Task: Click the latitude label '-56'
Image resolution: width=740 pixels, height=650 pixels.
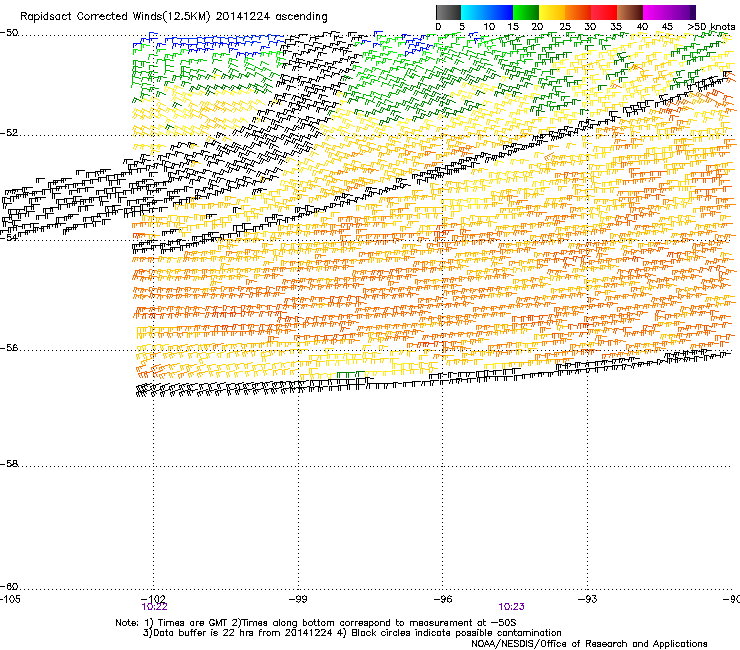Action: coord(9,348)
